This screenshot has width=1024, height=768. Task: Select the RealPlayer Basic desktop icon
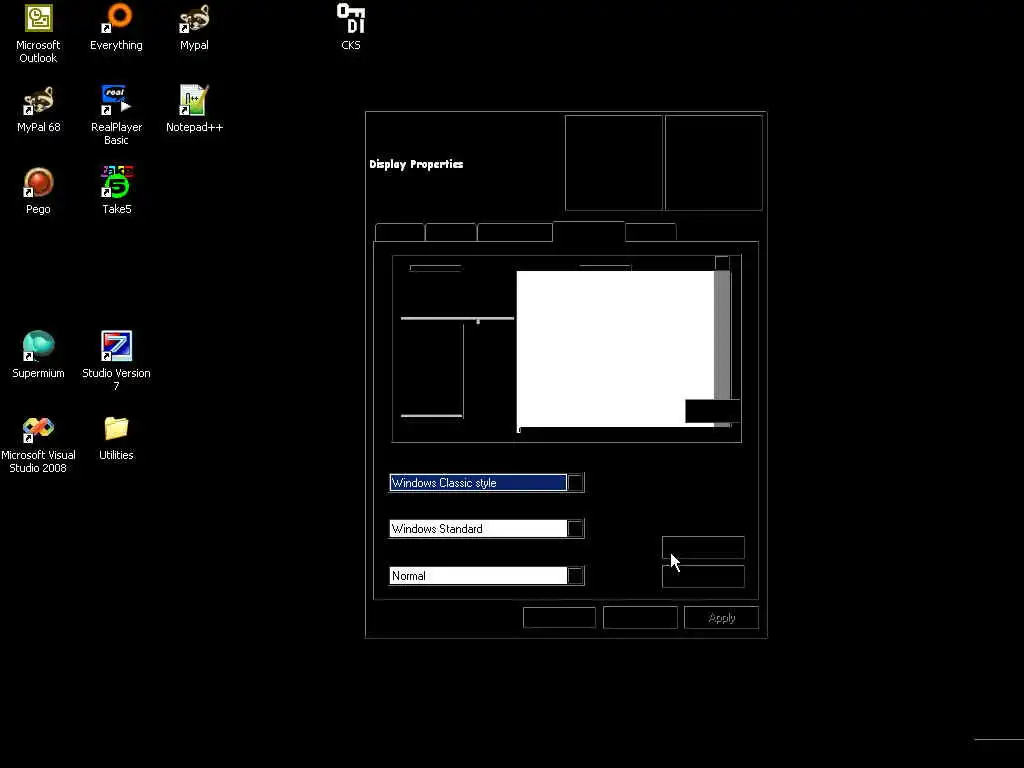116,116
